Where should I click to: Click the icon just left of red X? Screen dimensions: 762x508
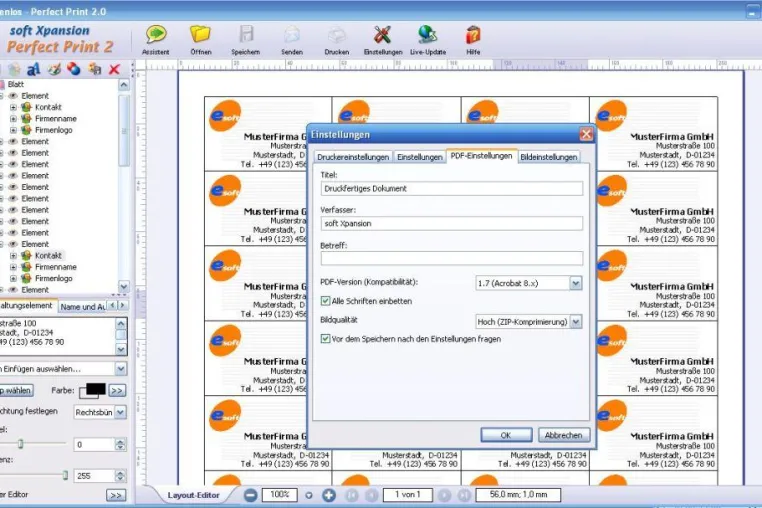[94, 70]
